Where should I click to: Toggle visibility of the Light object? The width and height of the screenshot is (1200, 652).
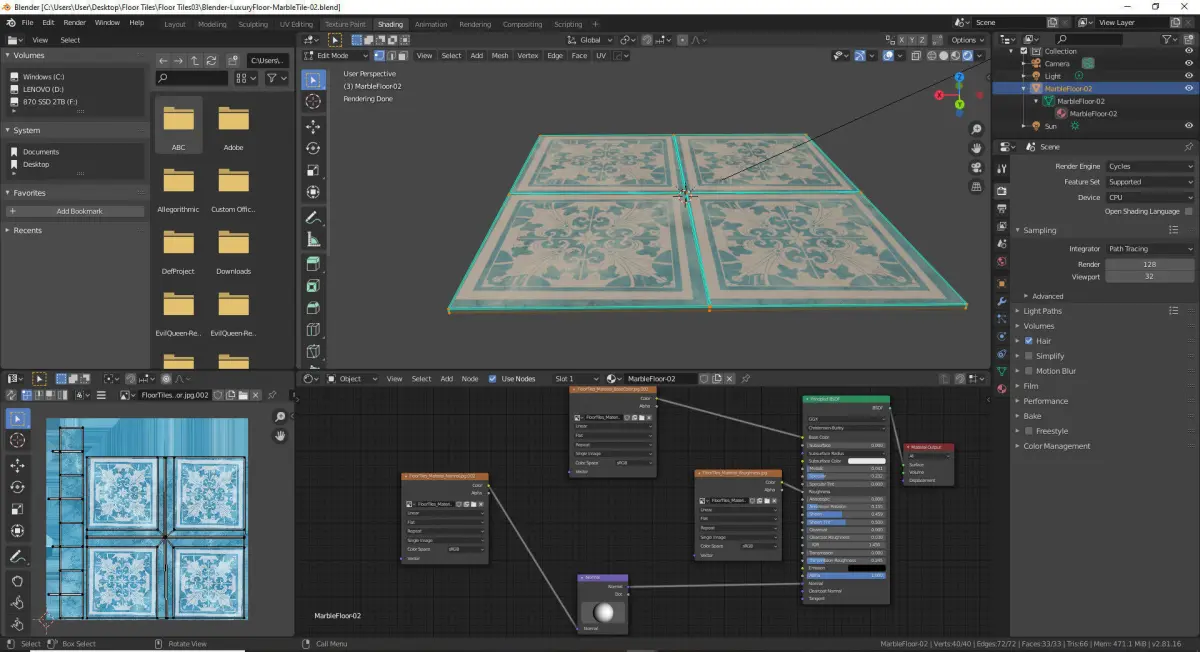[x=1188, y=76]
